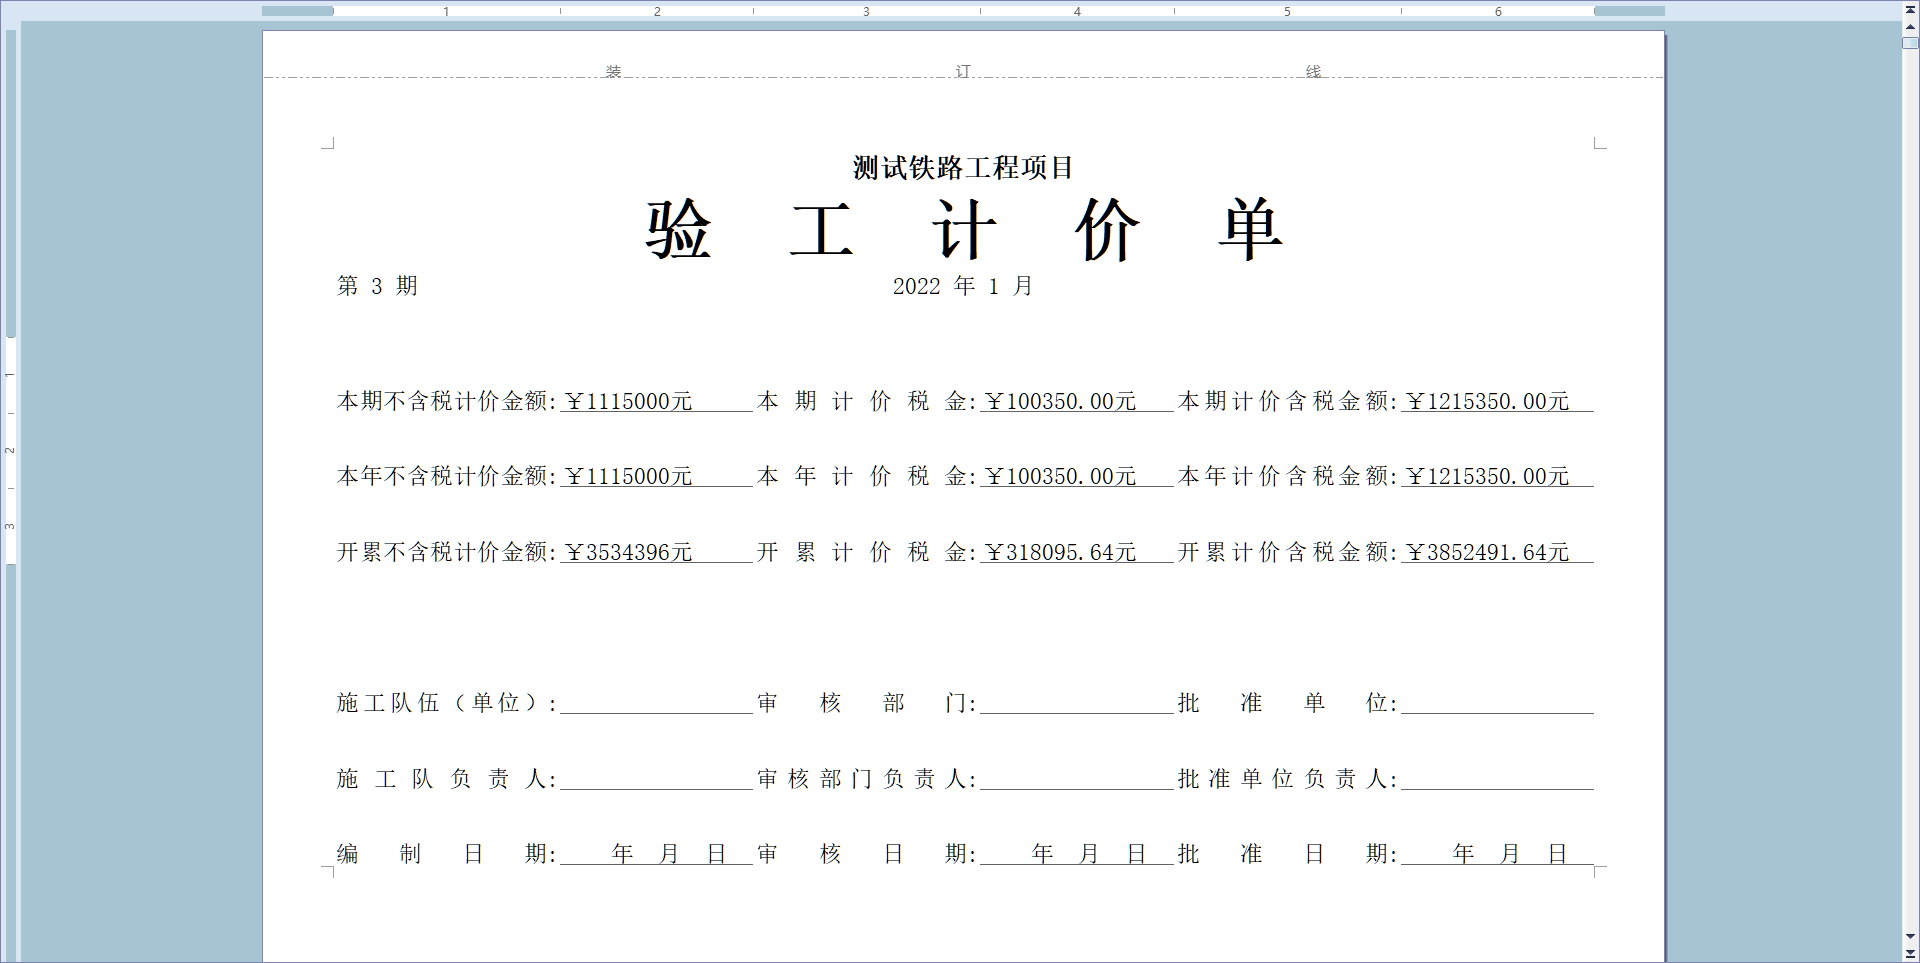This screenshot has height=963, width=1920.
Task: Click the 开累计价税金 value ¥318095.64元
Action: pos(1061,553)
